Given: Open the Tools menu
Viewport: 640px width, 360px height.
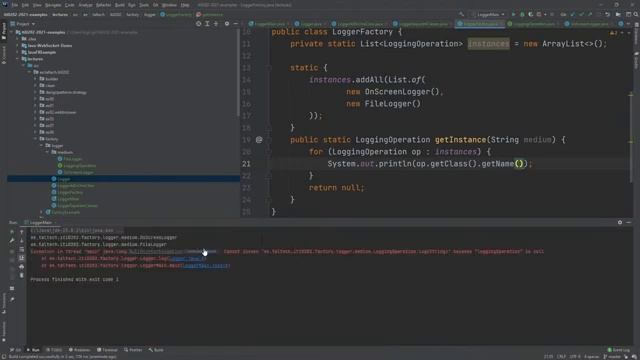Looking at the screenshot, I should click(x=144, y=5).
